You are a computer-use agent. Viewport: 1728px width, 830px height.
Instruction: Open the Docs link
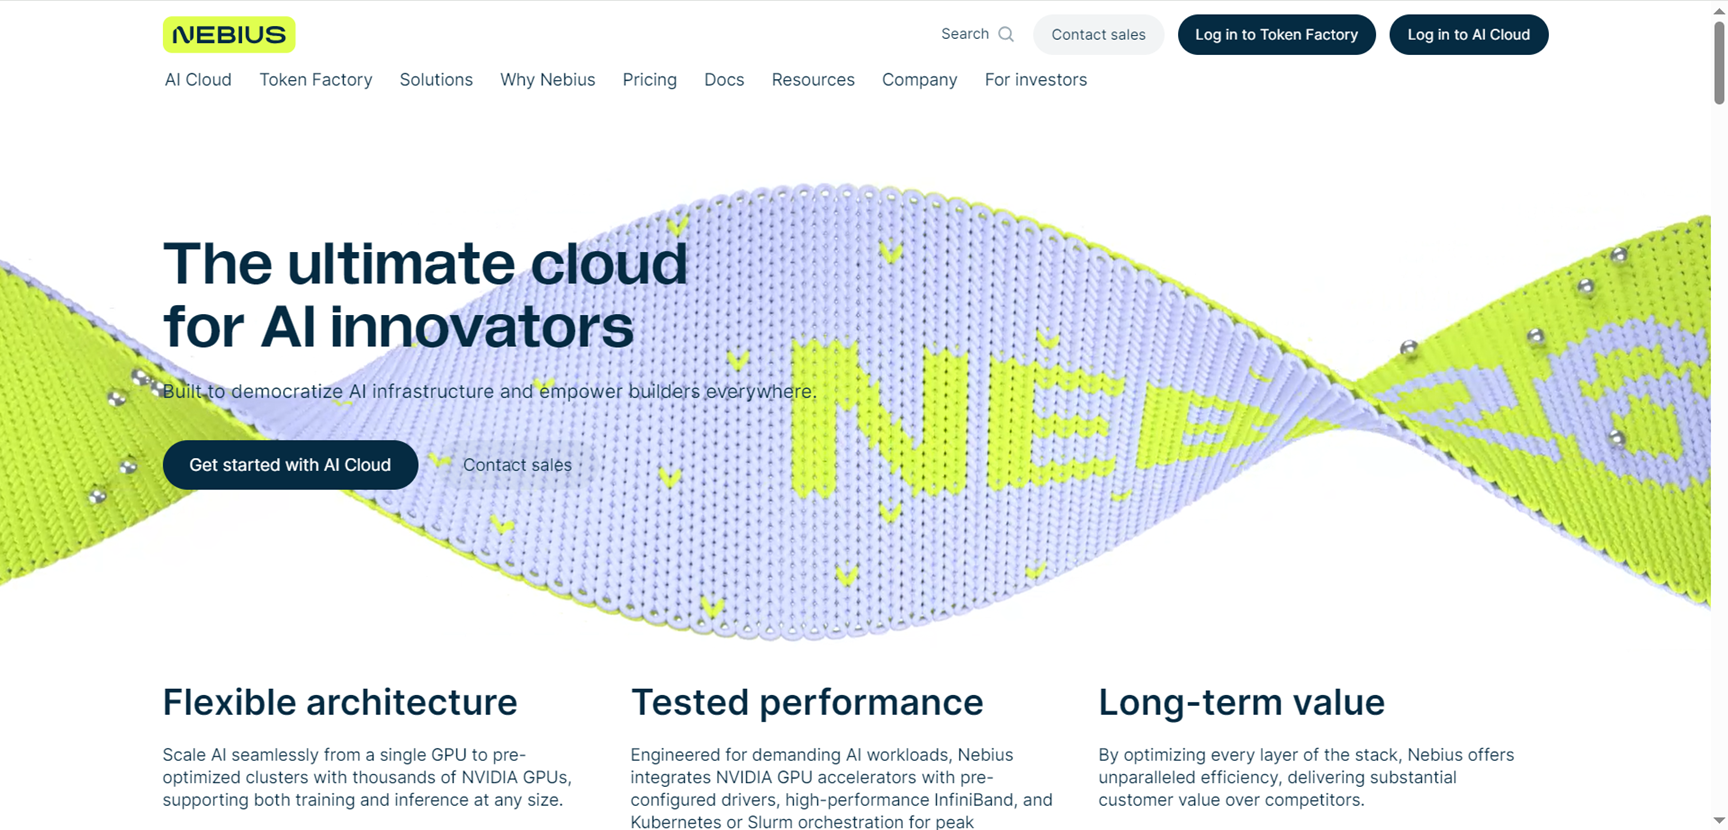[x=724, y=80]
